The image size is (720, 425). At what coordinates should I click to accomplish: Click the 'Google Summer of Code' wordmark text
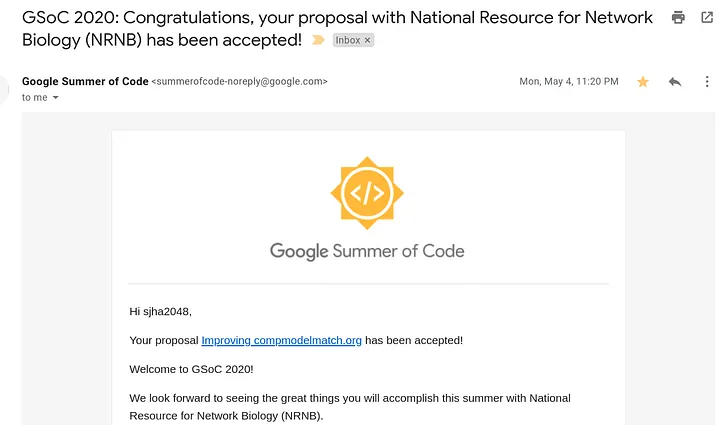tap(367, 250)
